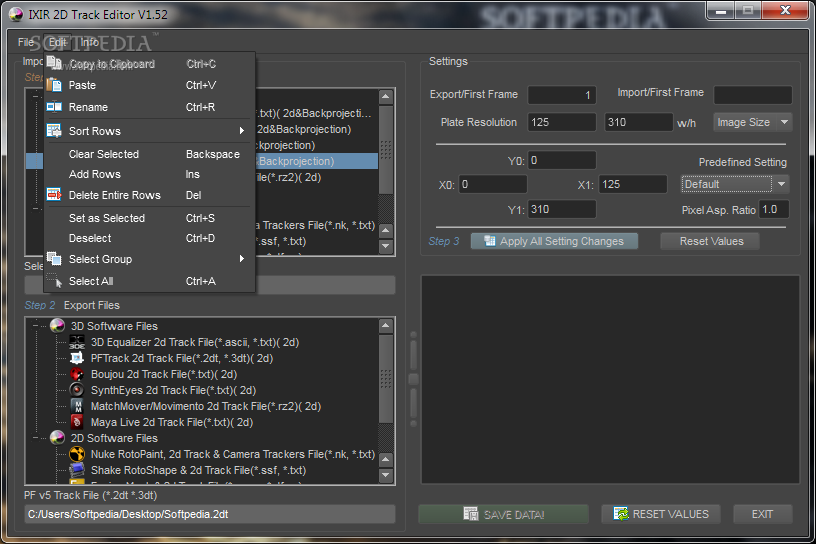Click the Nuke icon in Export Files

tap(77, 454)
